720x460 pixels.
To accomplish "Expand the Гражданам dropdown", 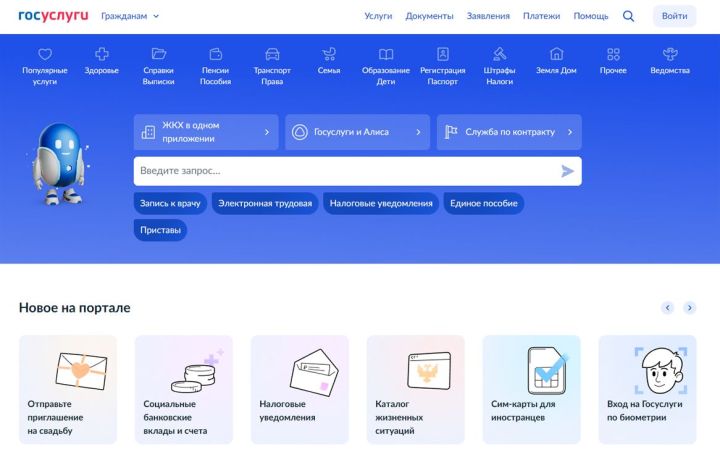I will coord(130,16).
